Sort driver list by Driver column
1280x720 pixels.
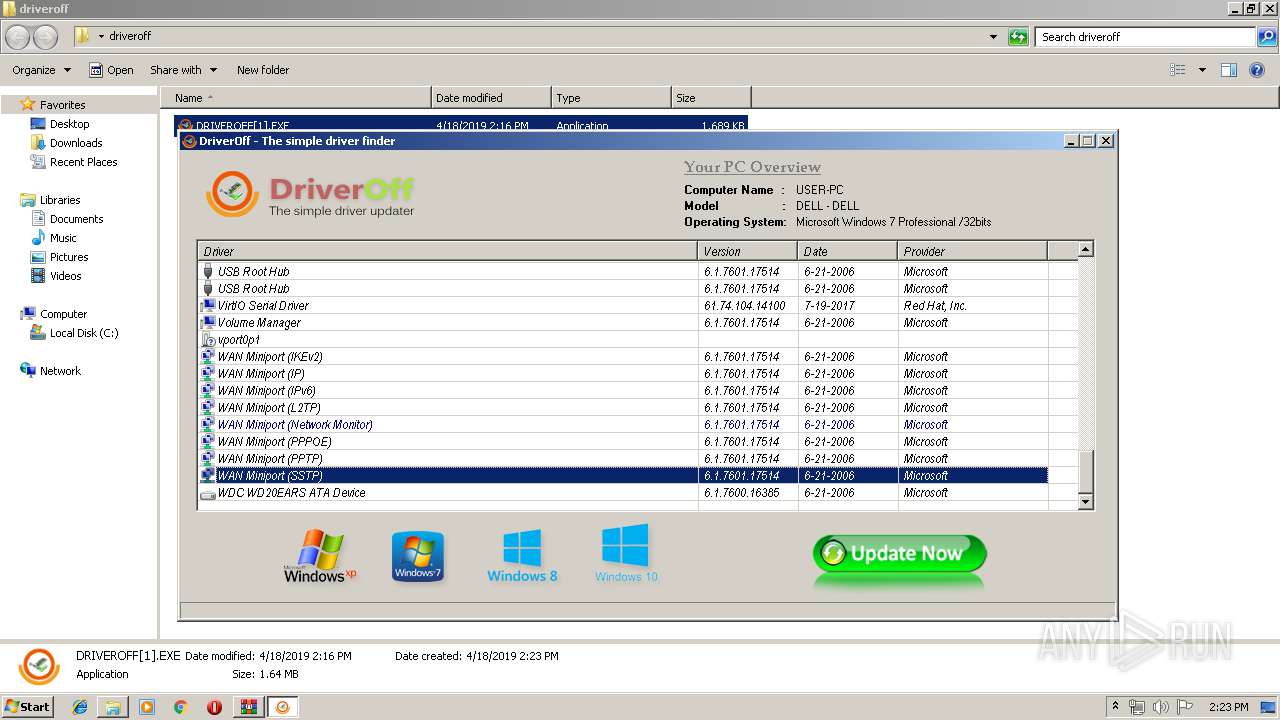point(447,251)
